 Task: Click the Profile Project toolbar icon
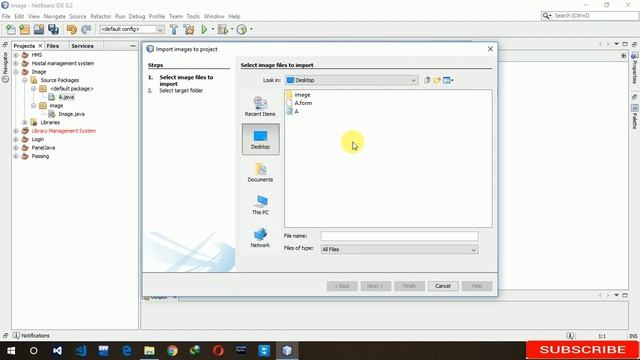coord(242,29)
